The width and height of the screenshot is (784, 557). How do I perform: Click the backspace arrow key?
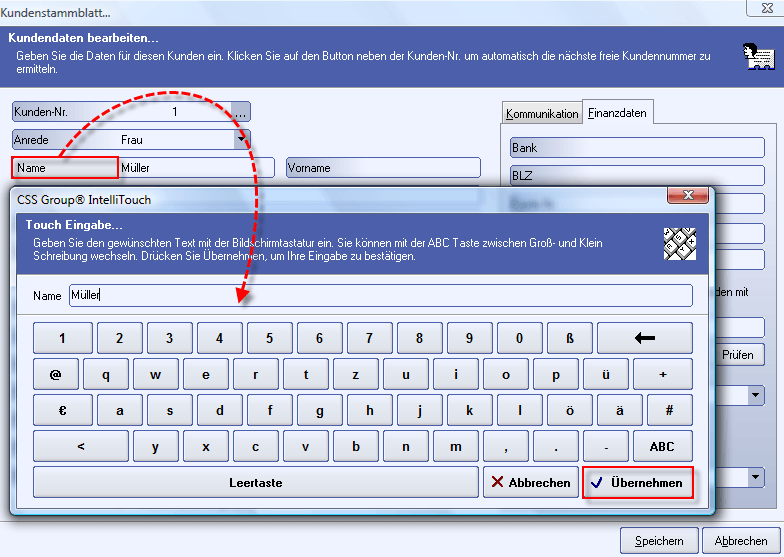point(644,338)
